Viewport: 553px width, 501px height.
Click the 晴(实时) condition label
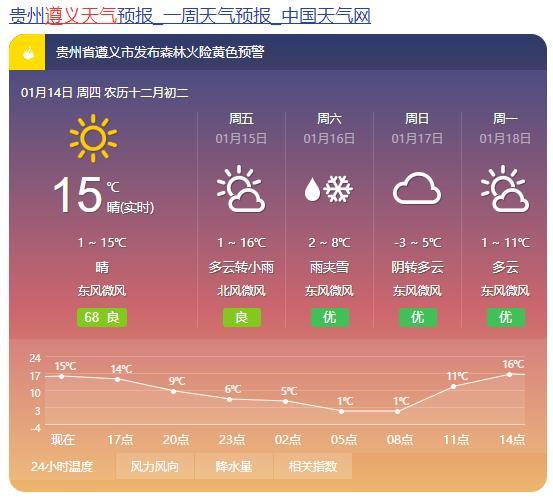[130, 207]
